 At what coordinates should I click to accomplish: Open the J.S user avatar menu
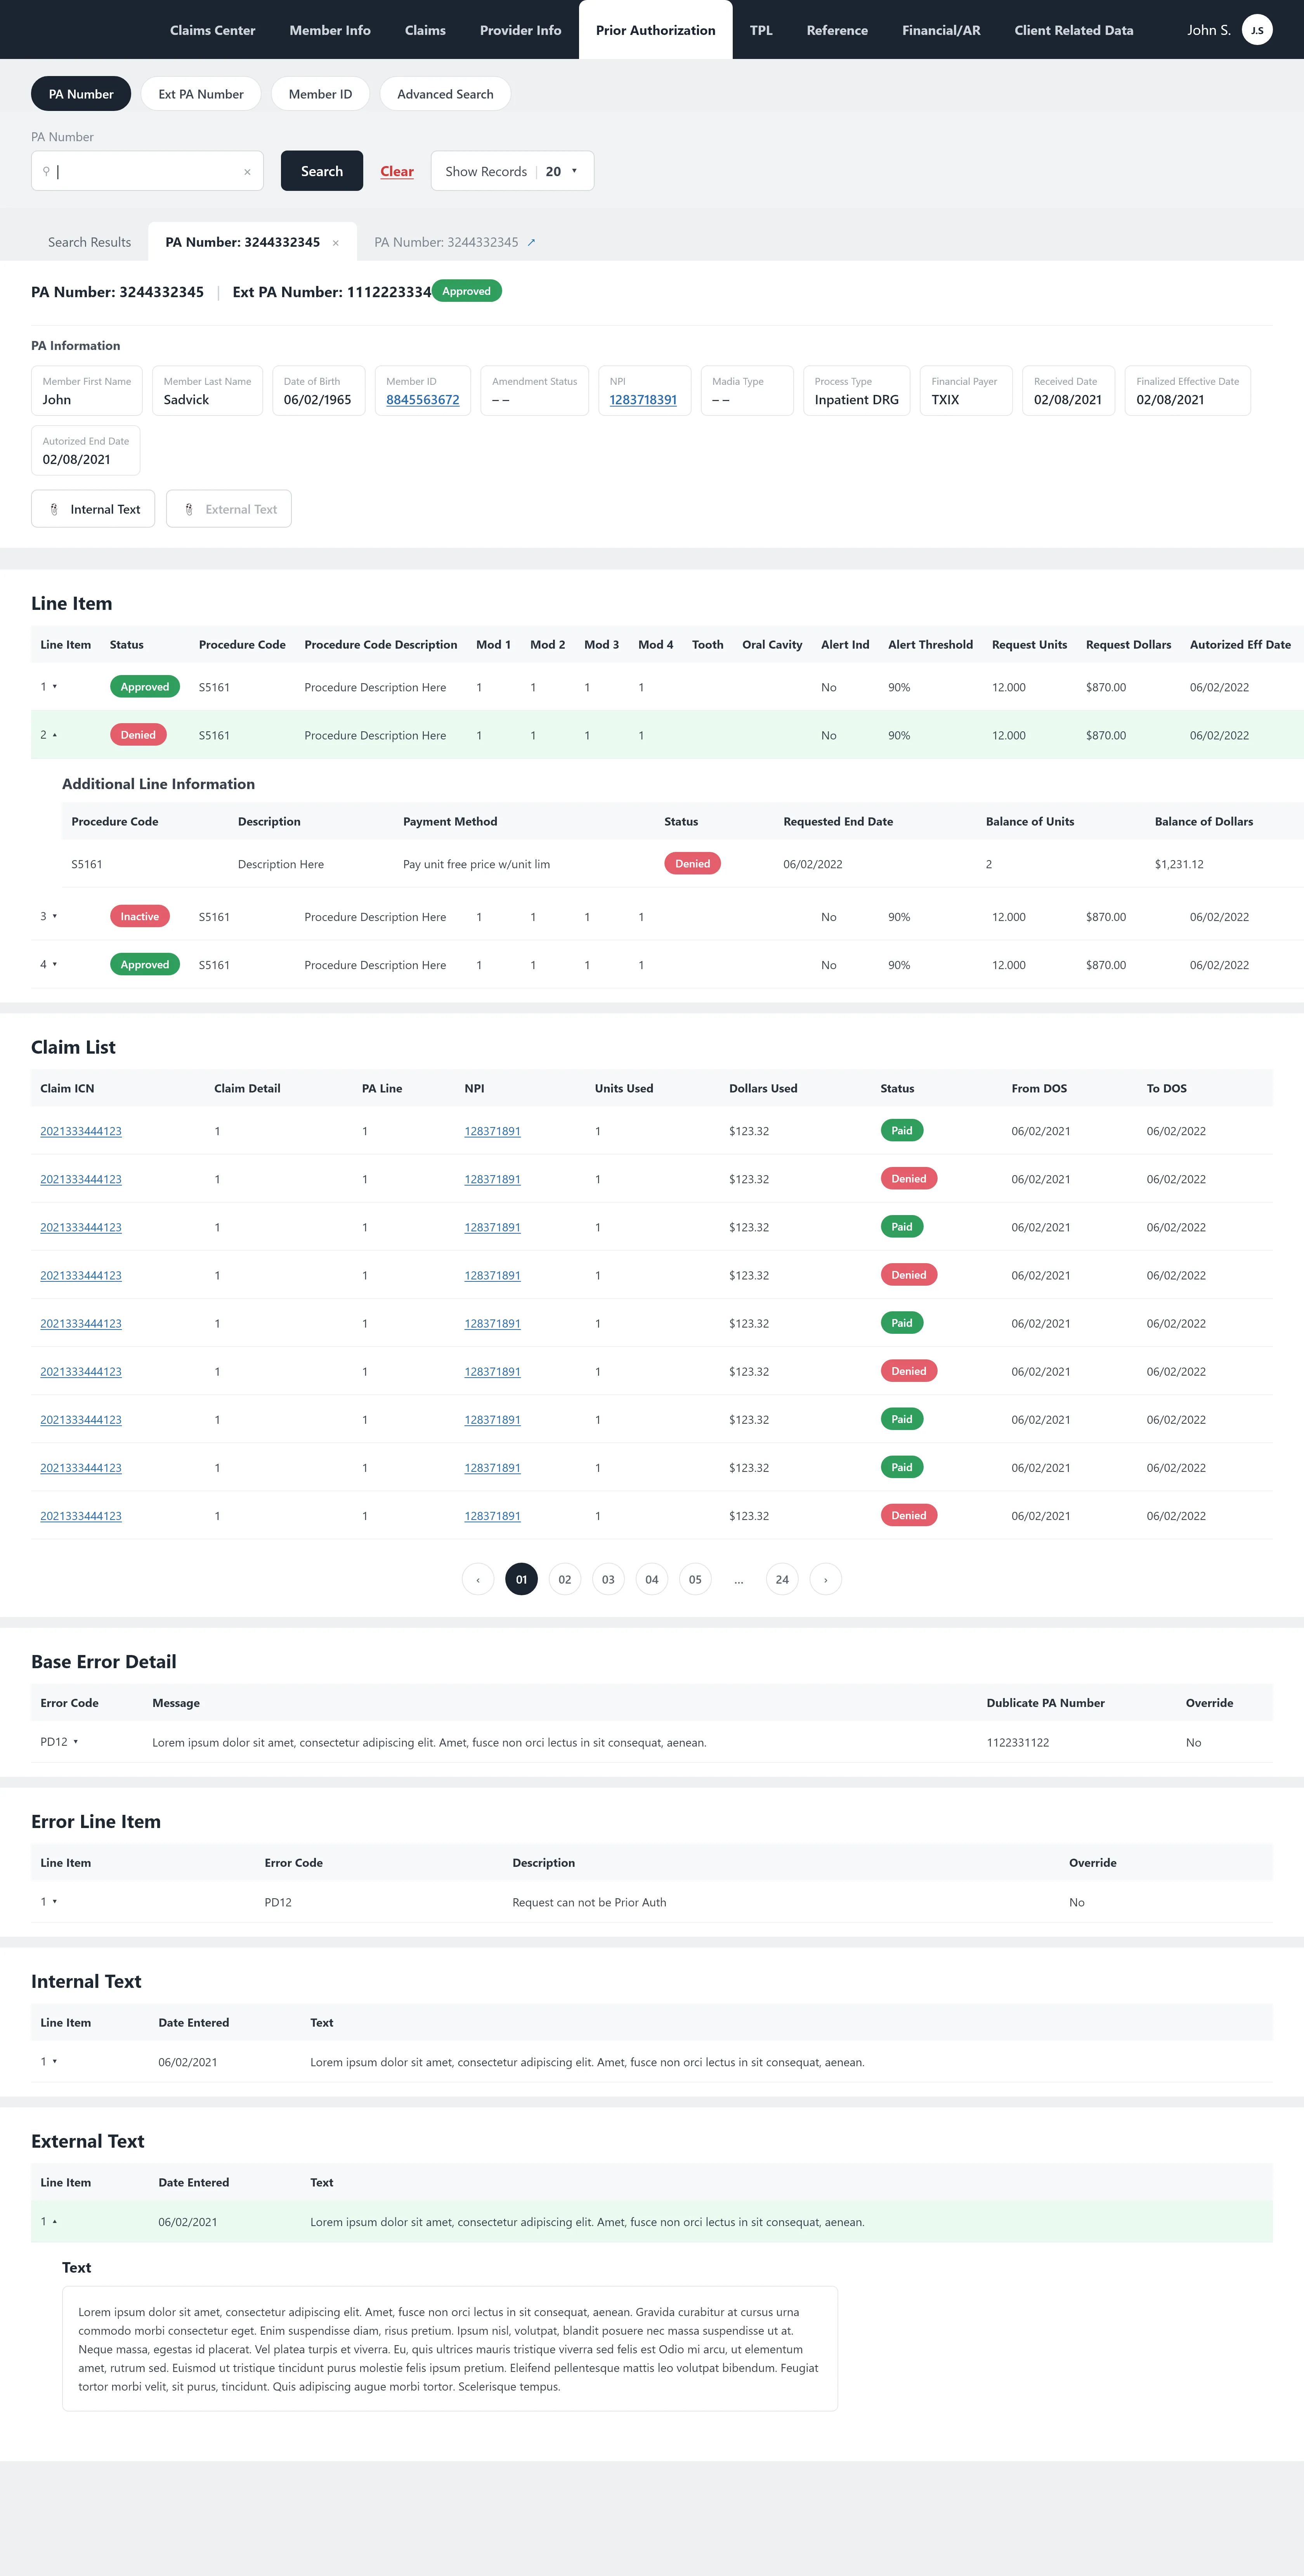click(x=1257, y=30)
